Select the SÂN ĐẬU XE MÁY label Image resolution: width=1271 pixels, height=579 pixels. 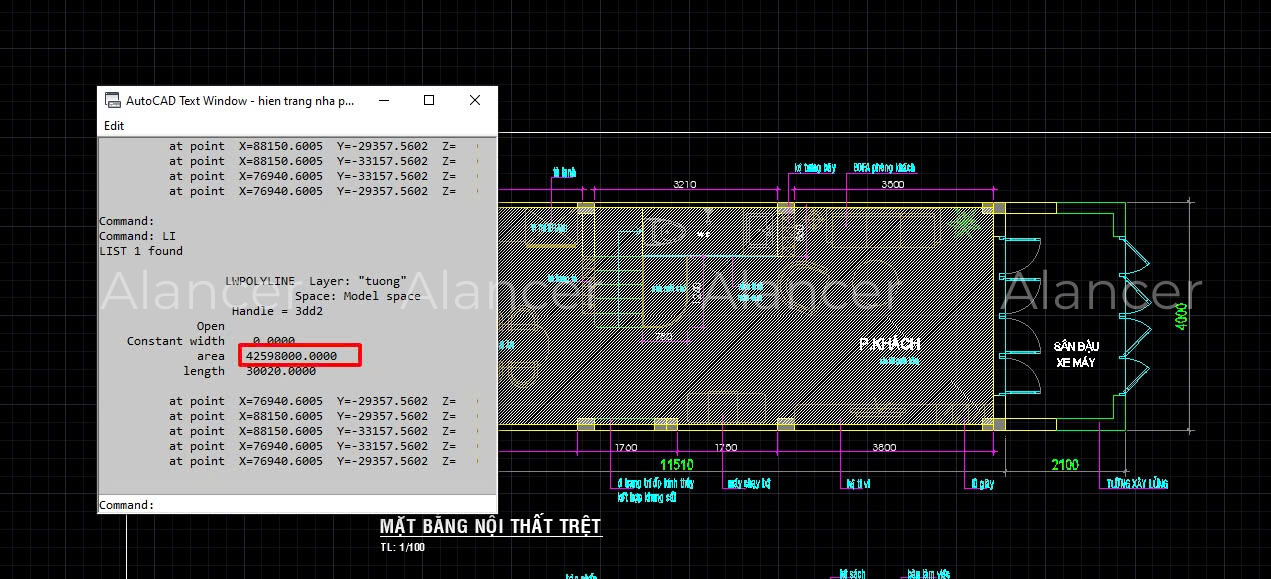click(x=1079, y=351)
